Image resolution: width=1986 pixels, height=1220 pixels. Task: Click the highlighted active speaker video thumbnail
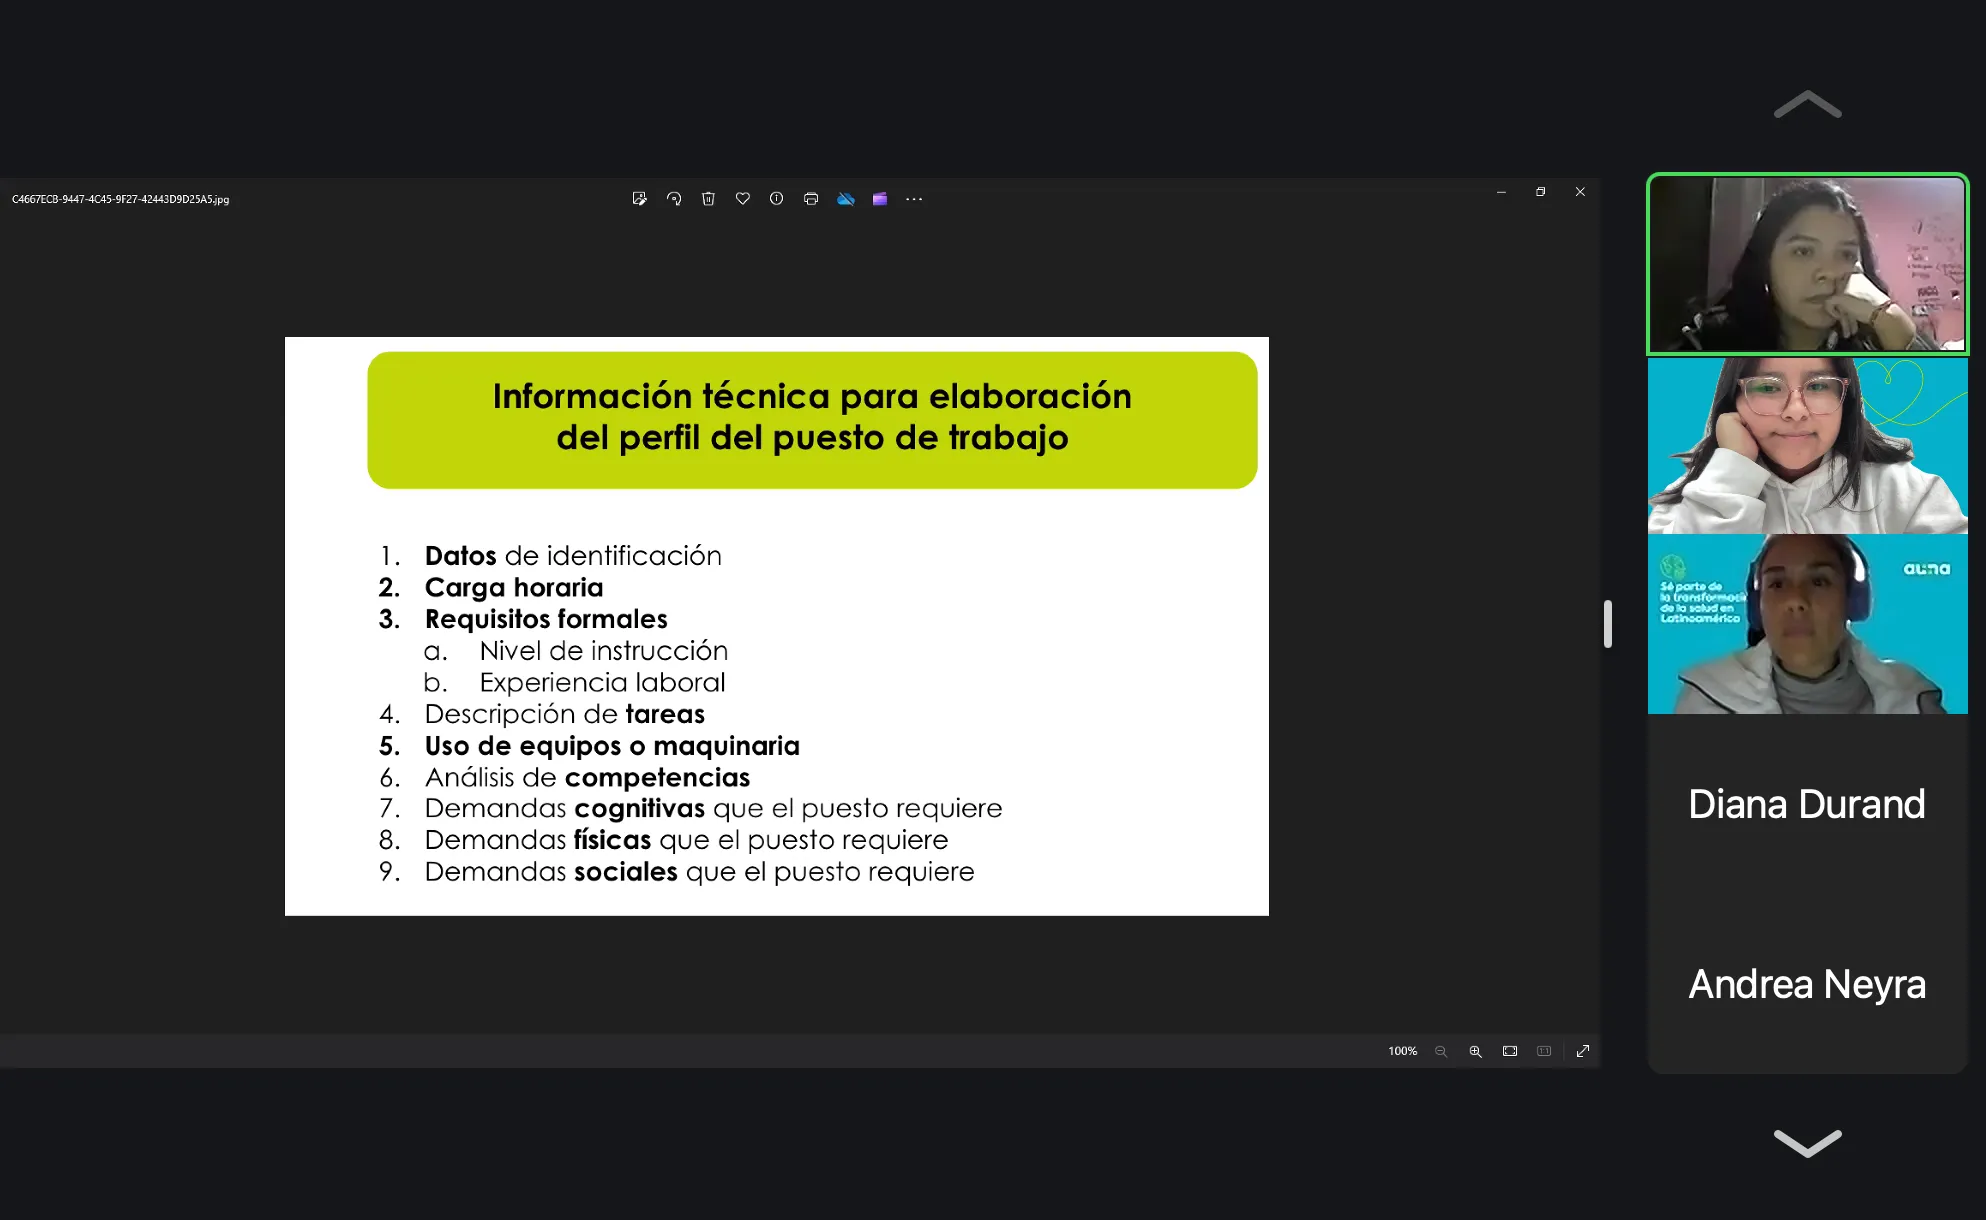pos(1806,264)
